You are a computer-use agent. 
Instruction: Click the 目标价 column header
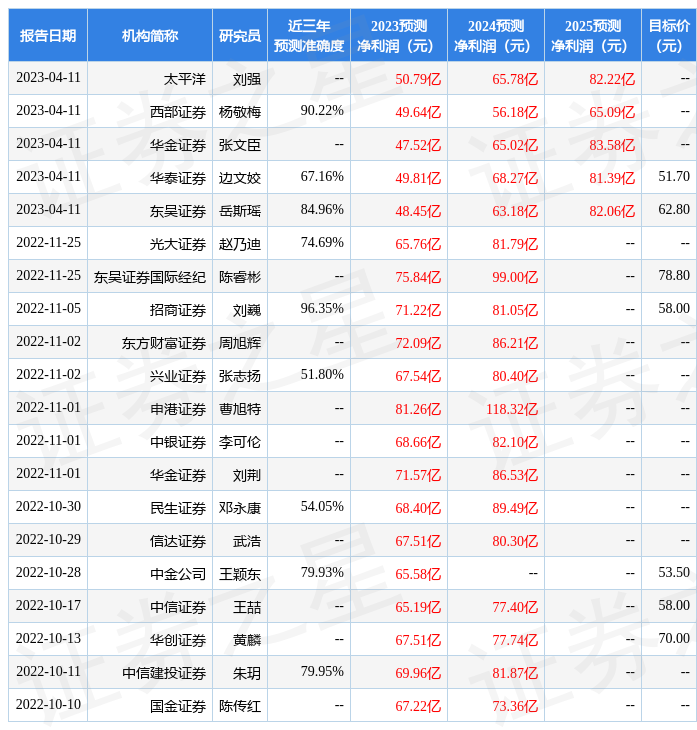click(x=669, y=35)
